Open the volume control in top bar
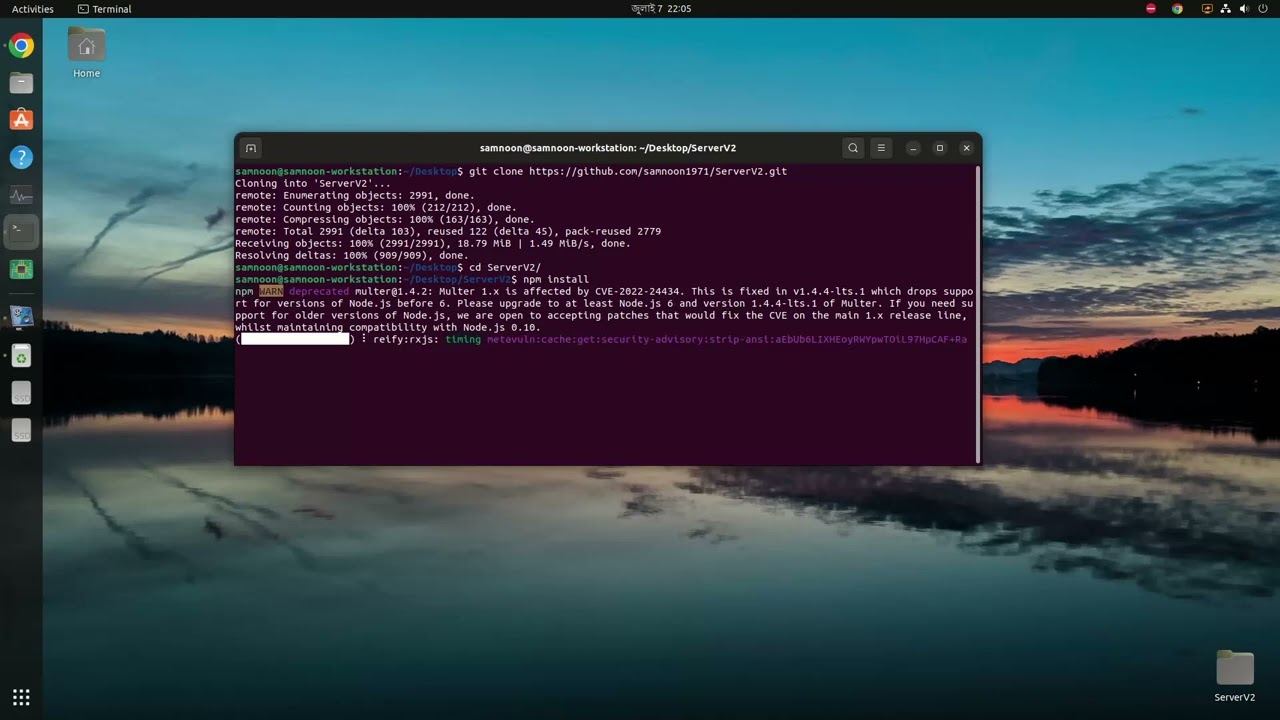The width and height of the screenshot is (1280, 720). tap(1244, 9)
